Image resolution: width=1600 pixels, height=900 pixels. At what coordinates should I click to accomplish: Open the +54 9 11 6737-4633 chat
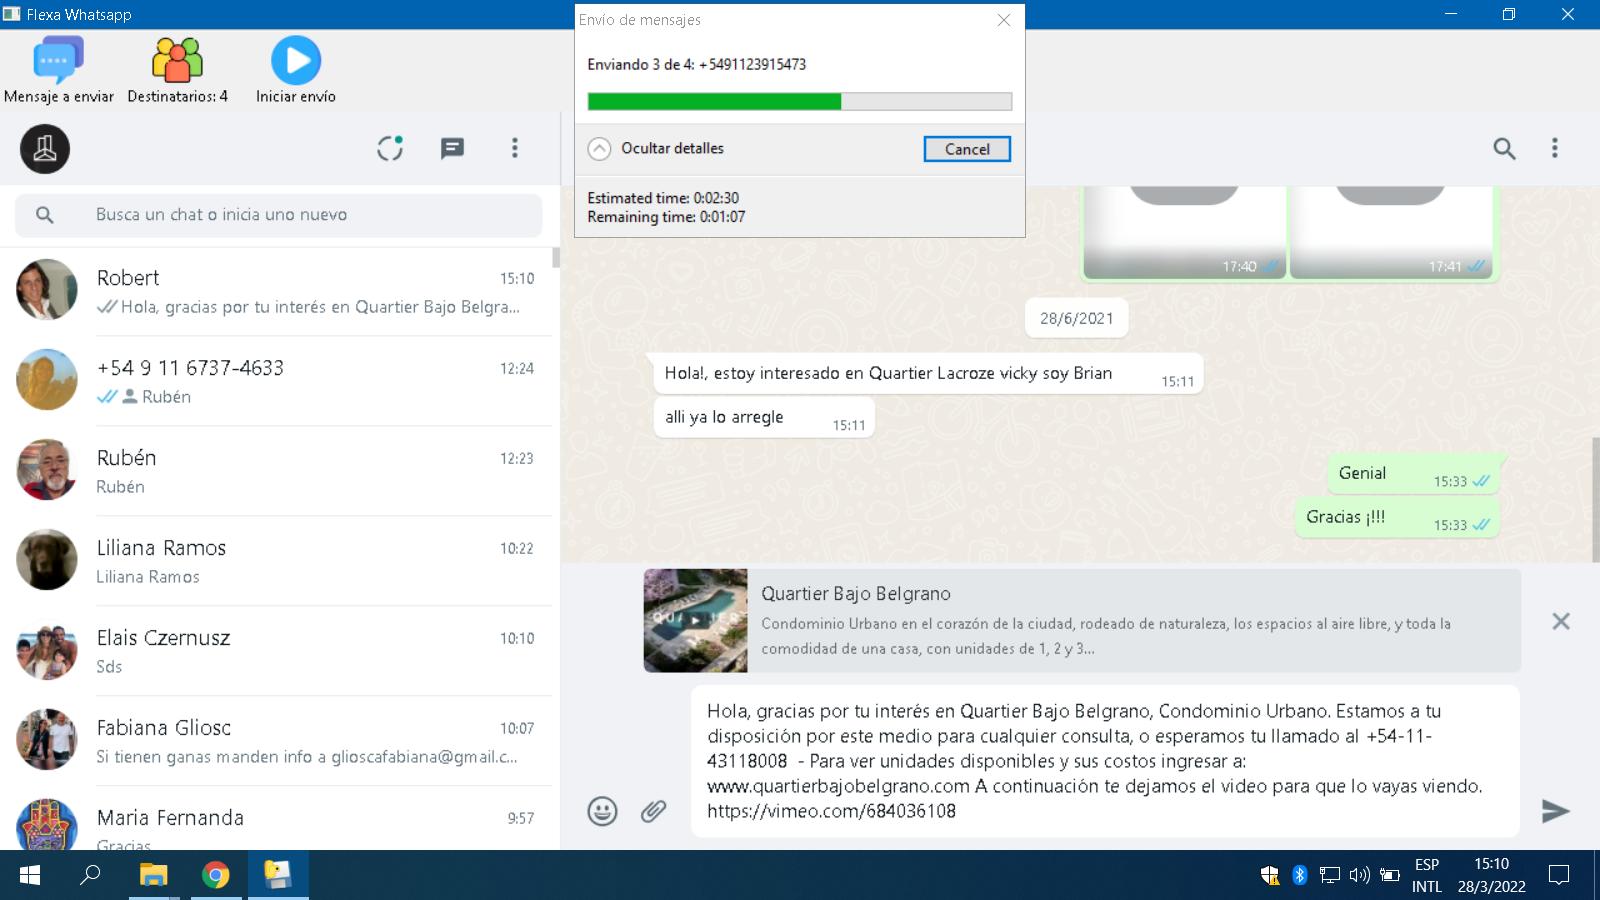pos(276,381)
